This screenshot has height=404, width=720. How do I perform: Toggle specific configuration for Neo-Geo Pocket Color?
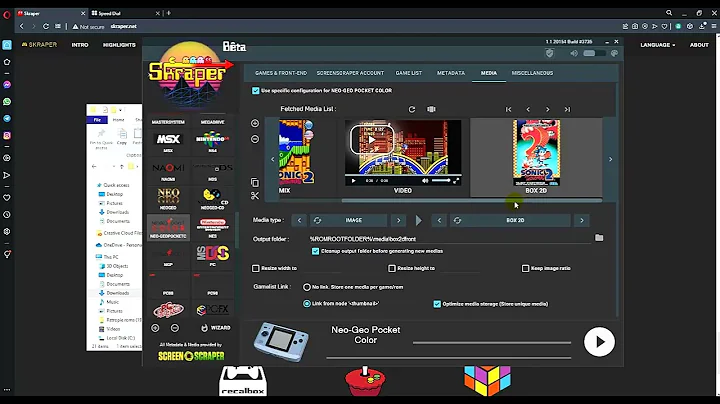(256, 90)
